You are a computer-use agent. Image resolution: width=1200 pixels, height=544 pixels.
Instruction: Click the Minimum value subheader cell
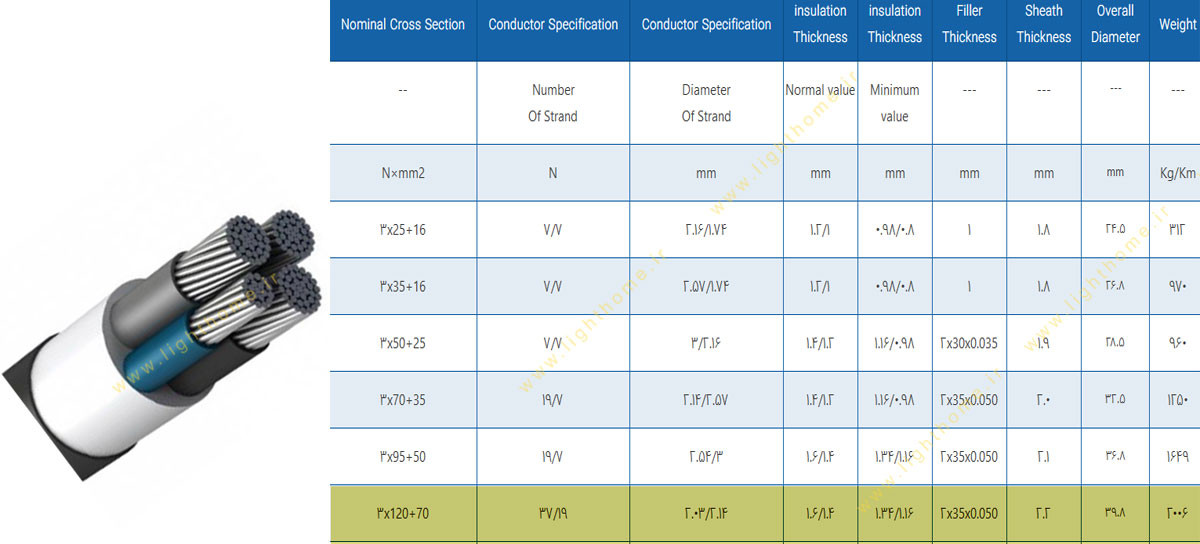coord(894,103)
